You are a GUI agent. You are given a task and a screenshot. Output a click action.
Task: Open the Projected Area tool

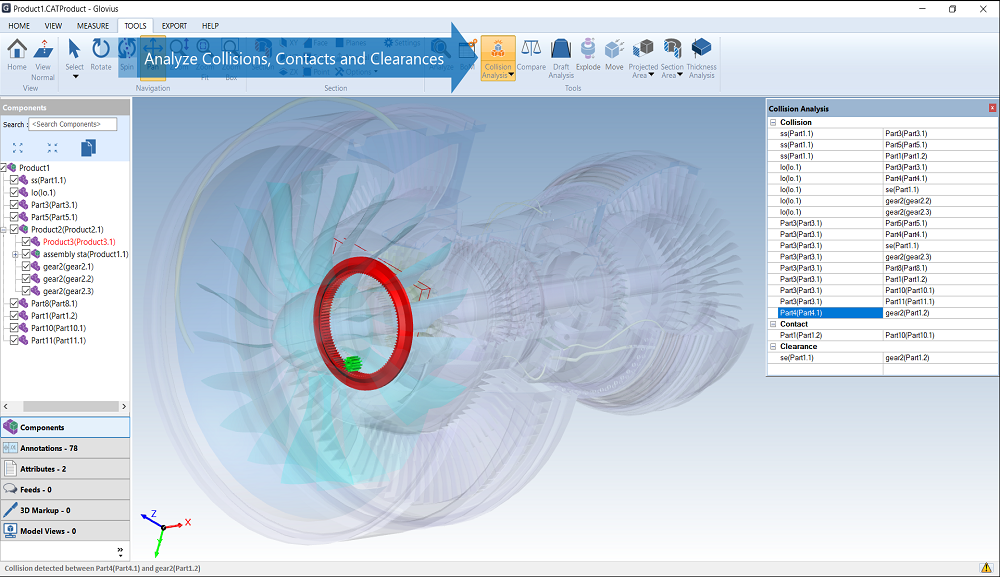coord(643,58)
